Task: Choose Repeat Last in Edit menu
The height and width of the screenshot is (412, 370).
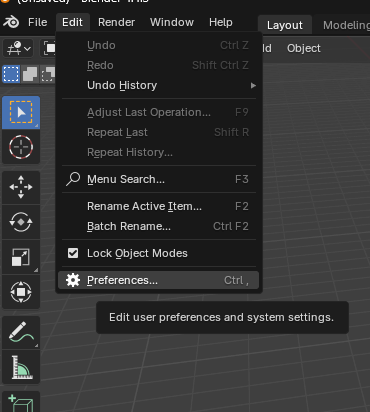Action: (x=159, y=132)
